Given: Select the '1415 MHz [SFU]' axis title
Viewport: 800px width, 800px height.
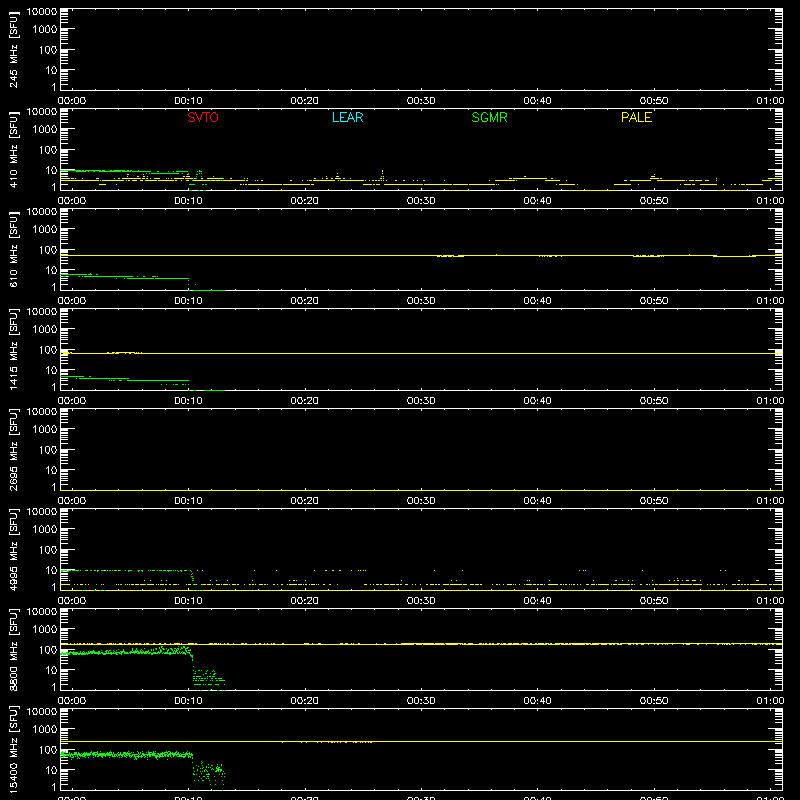Looking at the screenshot, I should tap(13, 349).
